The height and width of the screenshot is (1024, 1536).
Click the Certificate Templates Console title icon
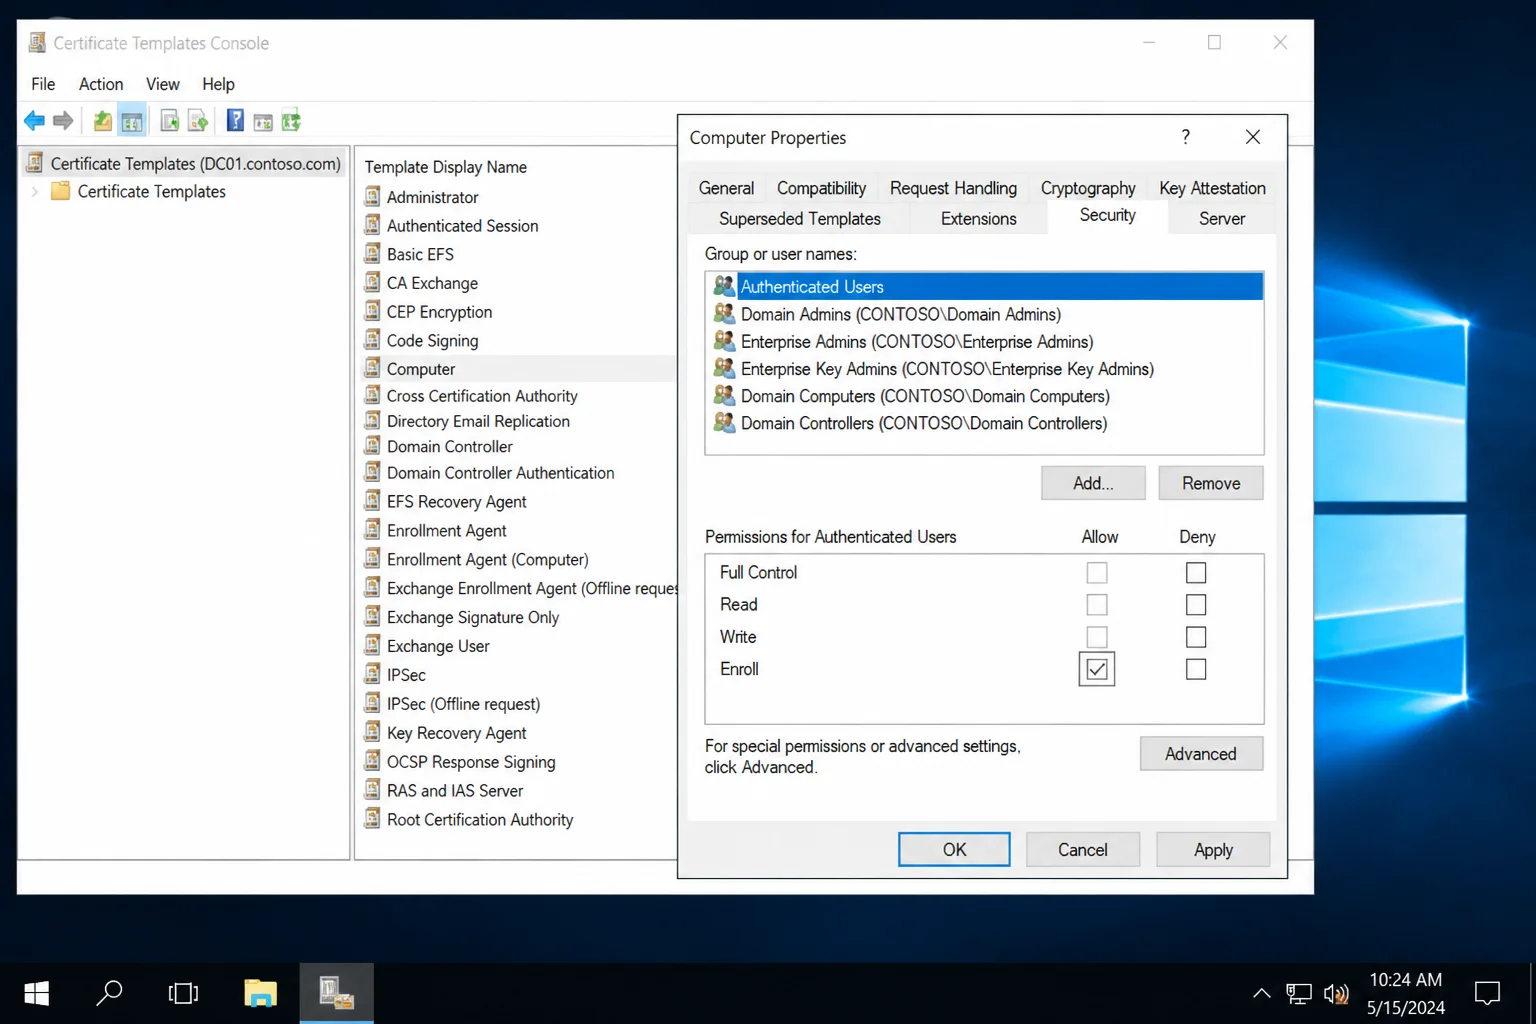(x=37, y=42)
